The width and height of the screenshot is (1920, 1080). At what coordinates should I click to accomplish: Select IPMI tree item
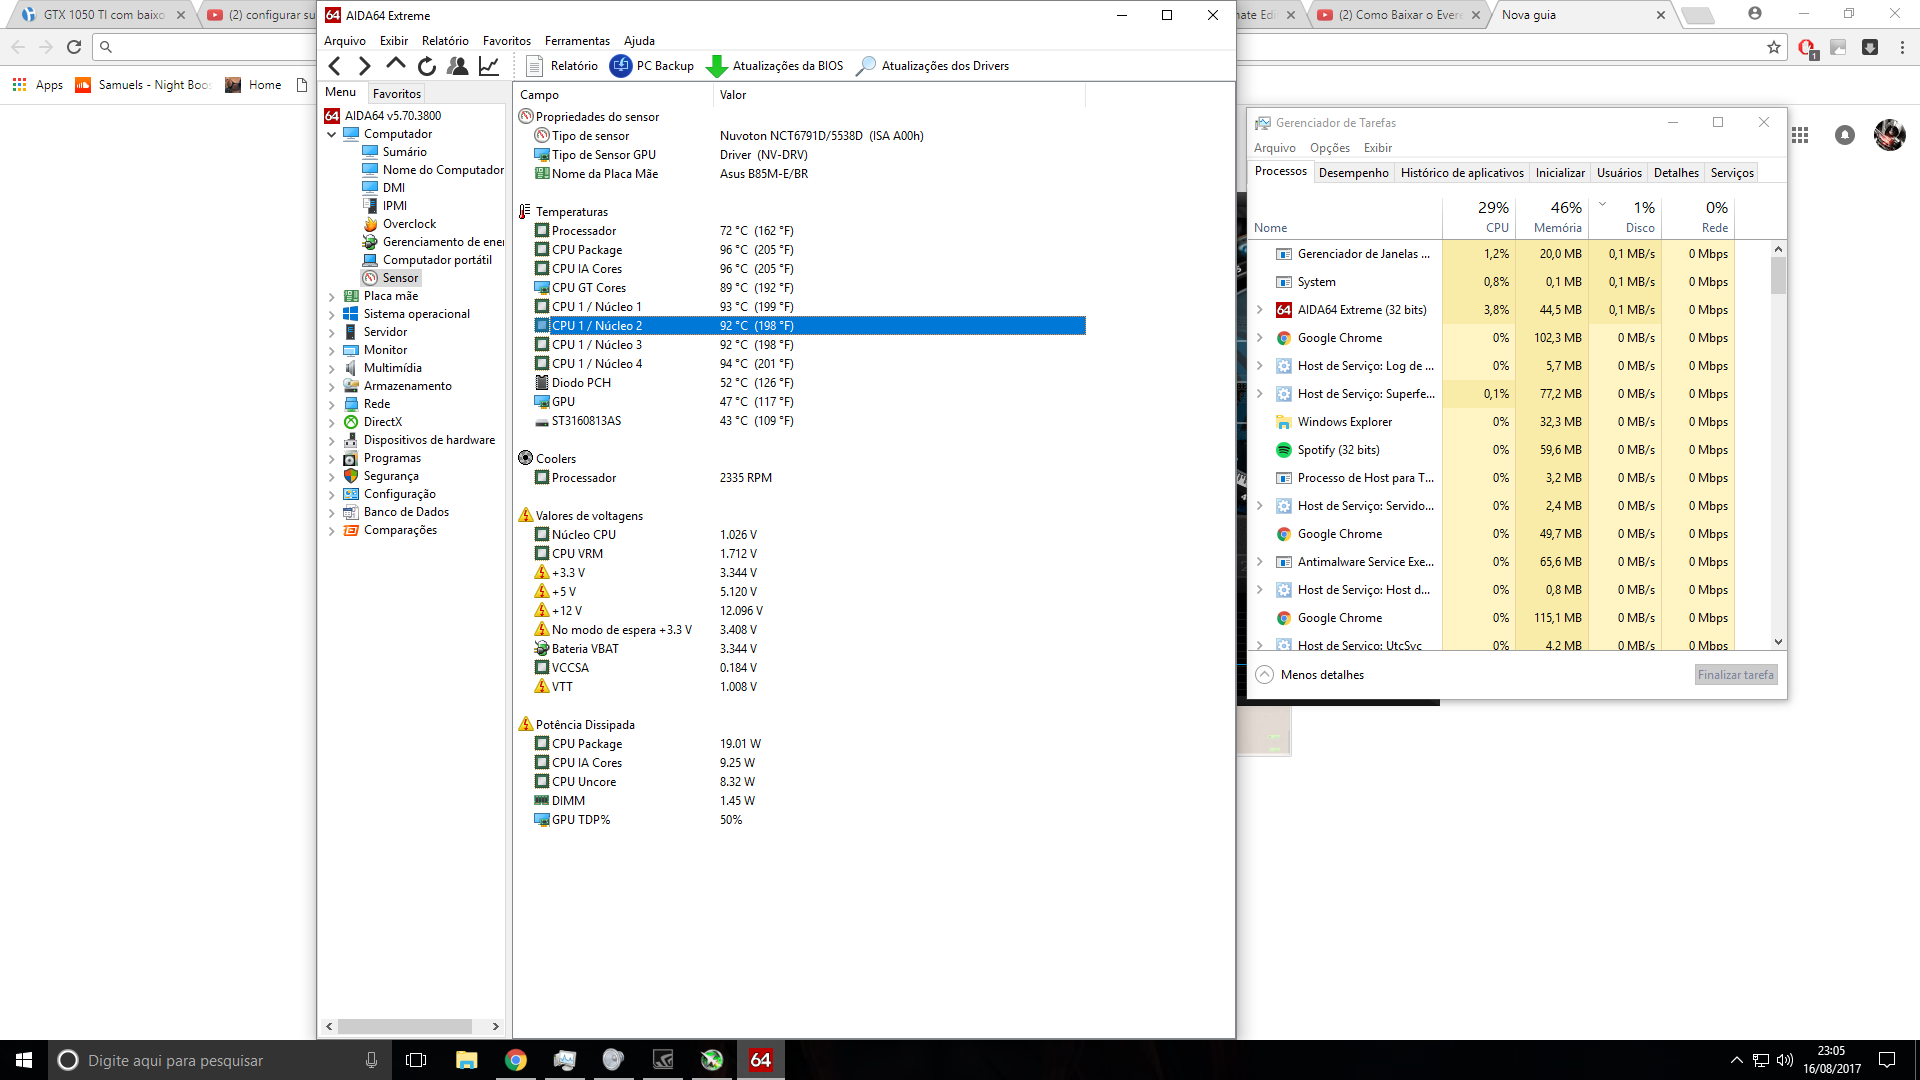pos(395,206)
